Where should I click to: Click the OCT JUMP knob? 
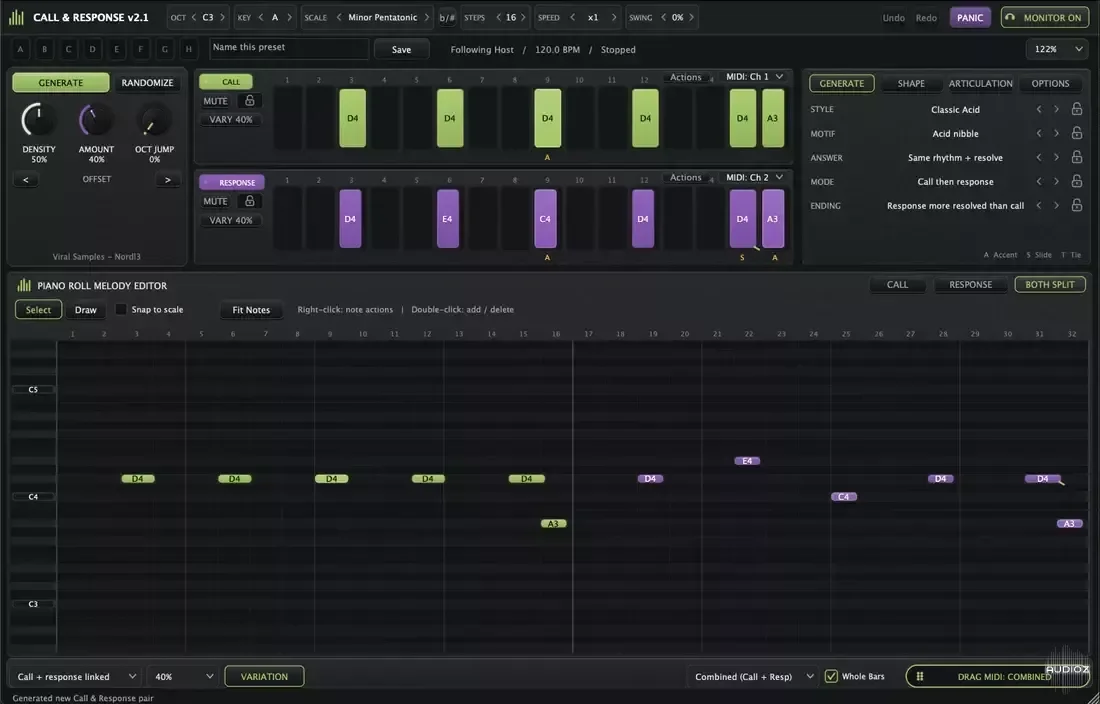[x=154, y=121]
